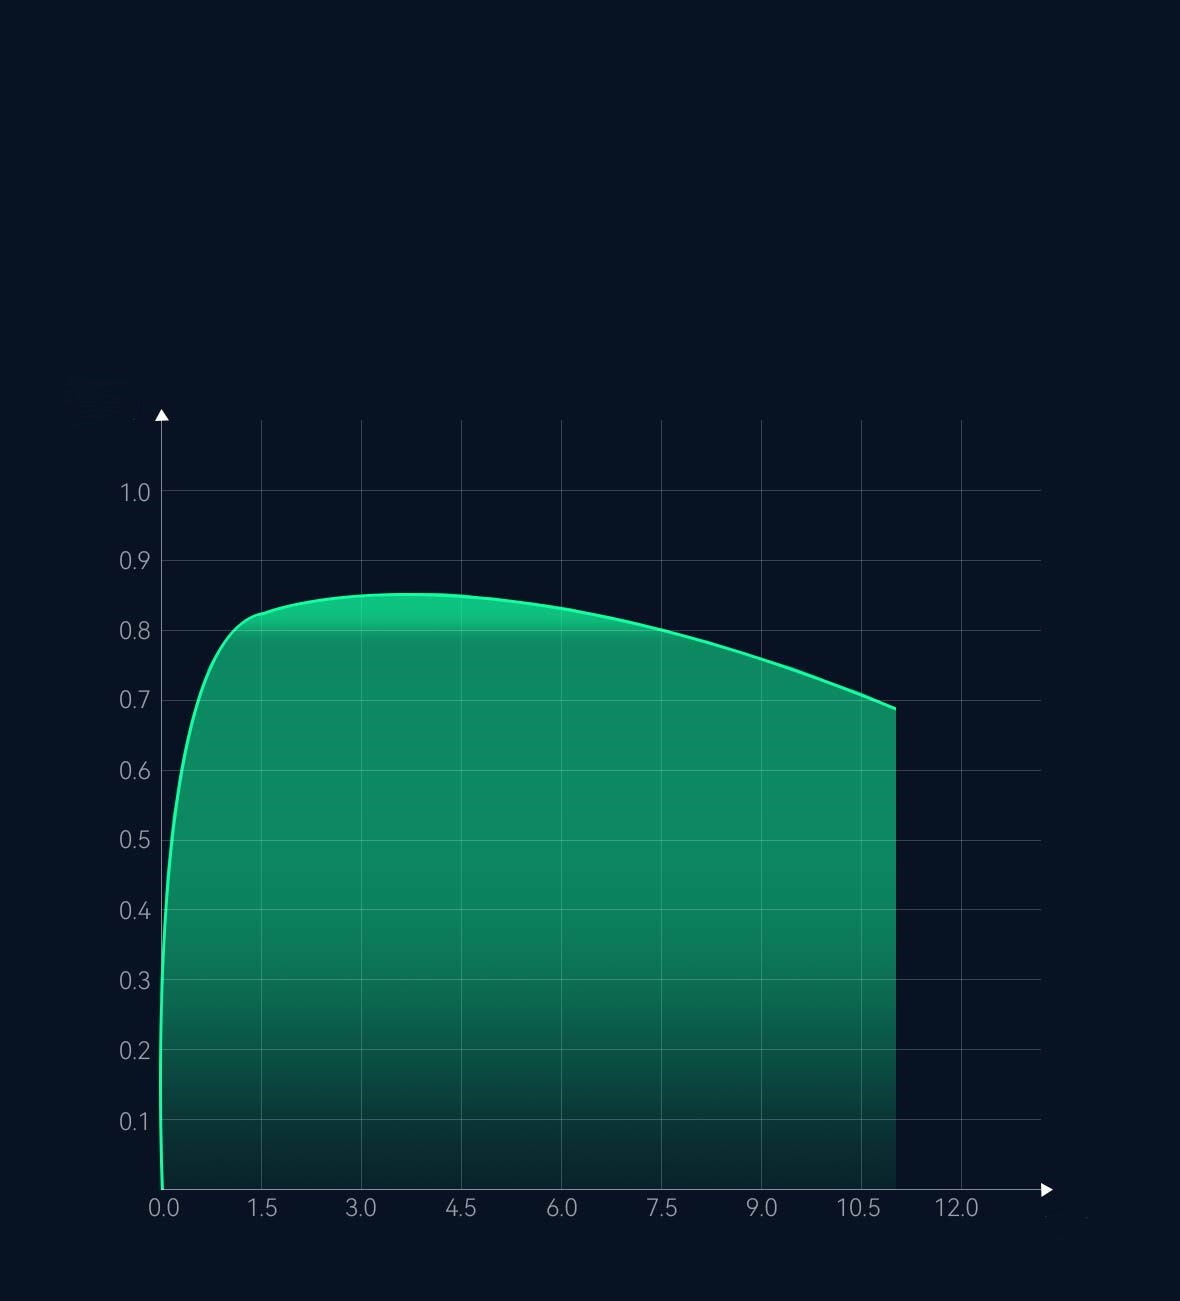Click the upward arrowhead on the vertical axis
Screen dimensions: 1180x1301
click(162, 415)
